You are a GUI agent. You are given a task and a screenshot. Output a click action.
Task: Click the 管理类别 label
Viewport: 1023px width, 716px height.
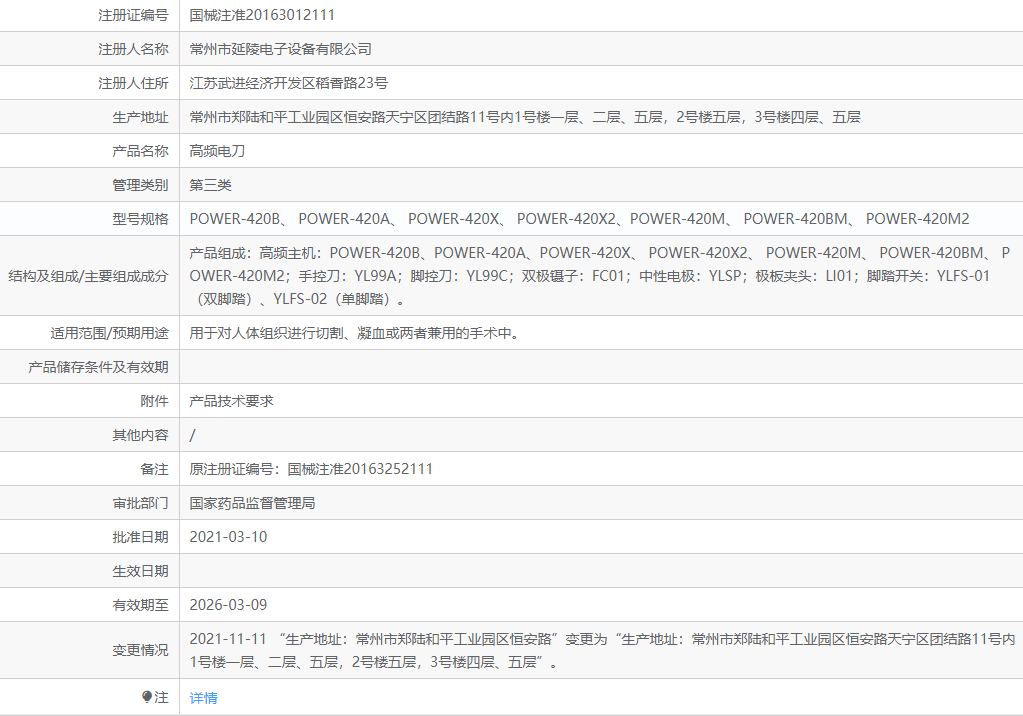click(x=140, y=185)
